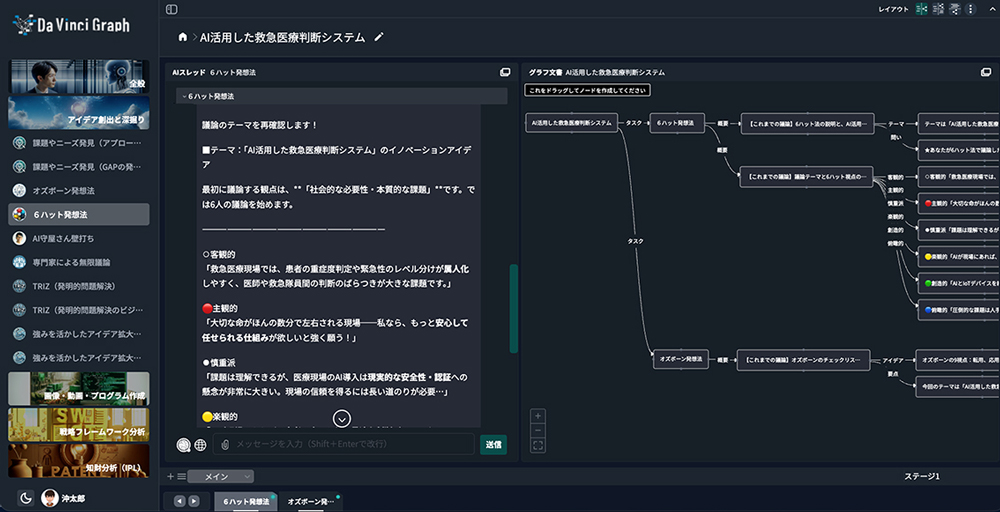
Task: Select the first green layout icon
Action: [x=921, y=9]
